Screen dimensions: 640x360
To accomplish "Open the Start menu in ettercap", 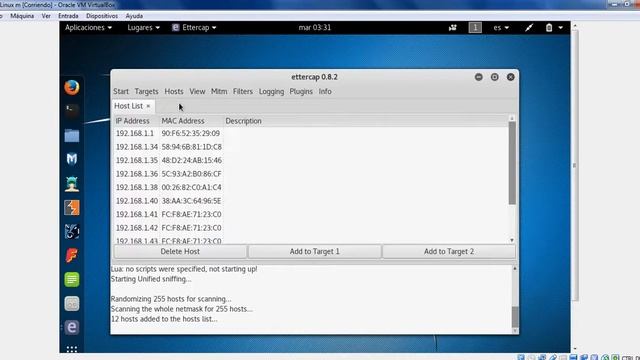I will [x=121, y=91].
